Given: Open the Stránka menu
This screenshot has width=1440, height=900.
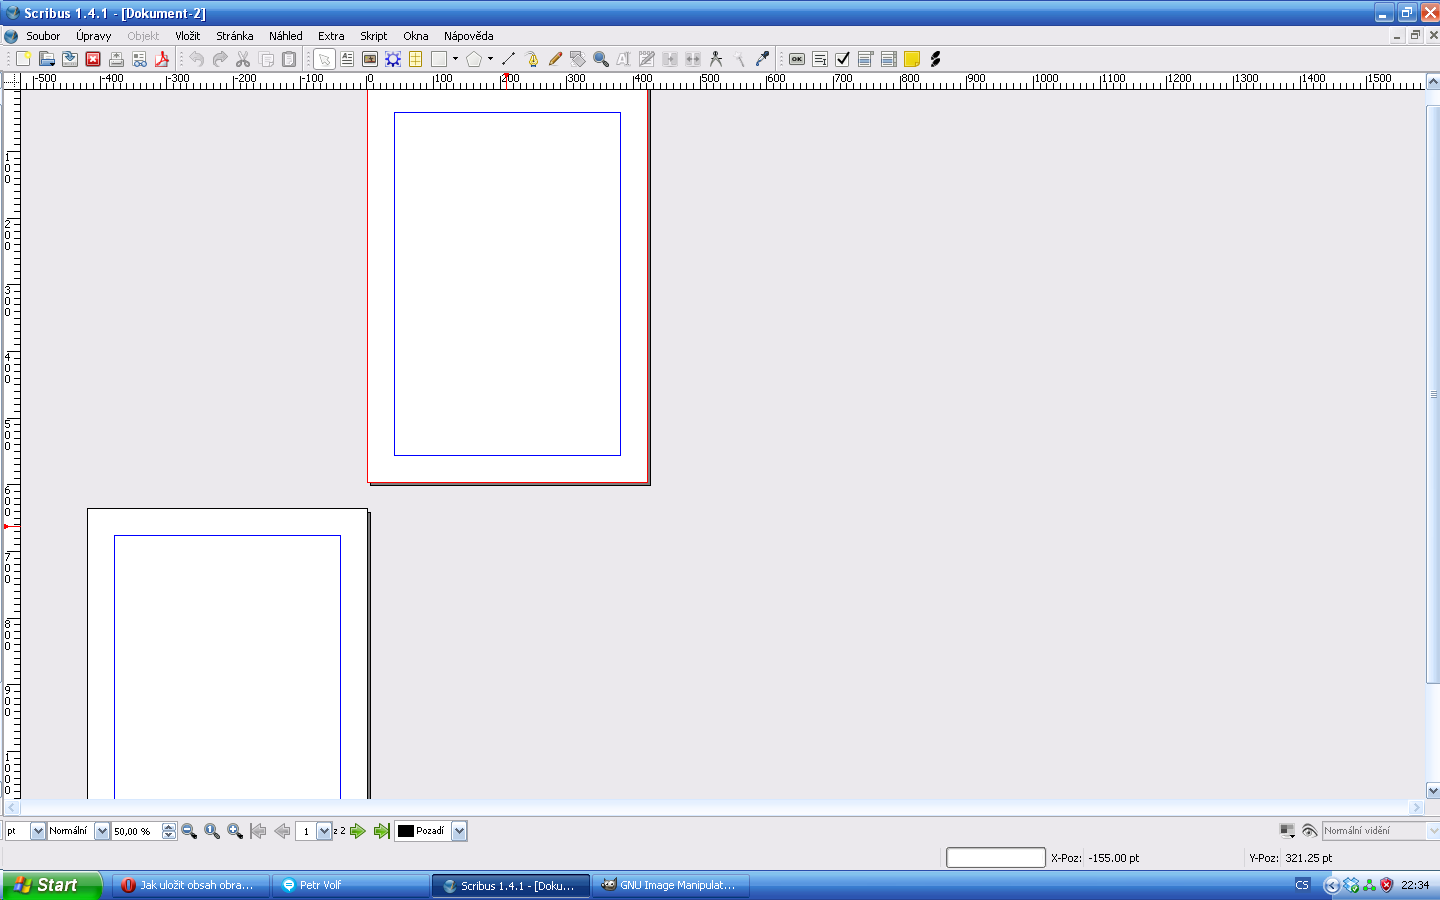Looking at the screenshot, I should tap(235, 36).
